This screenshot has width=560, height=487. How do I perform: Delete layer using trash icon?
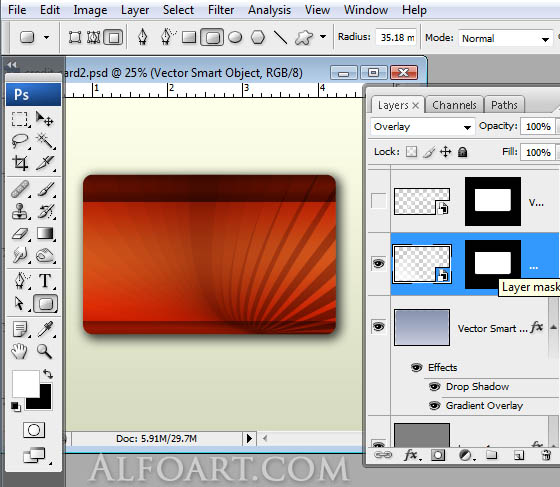pos(546,455)
